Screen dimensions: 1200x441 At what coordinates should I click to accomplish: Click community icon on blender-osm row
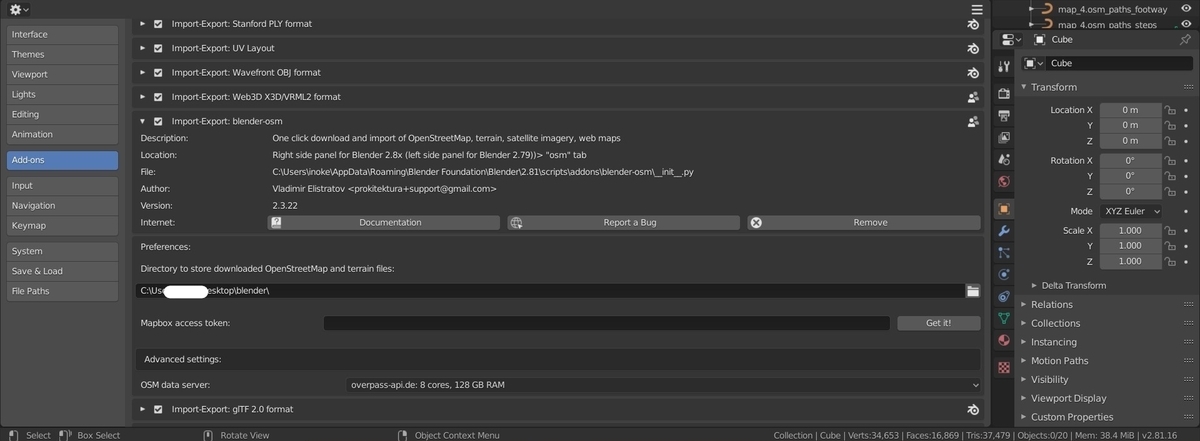(x=972, y=121)
